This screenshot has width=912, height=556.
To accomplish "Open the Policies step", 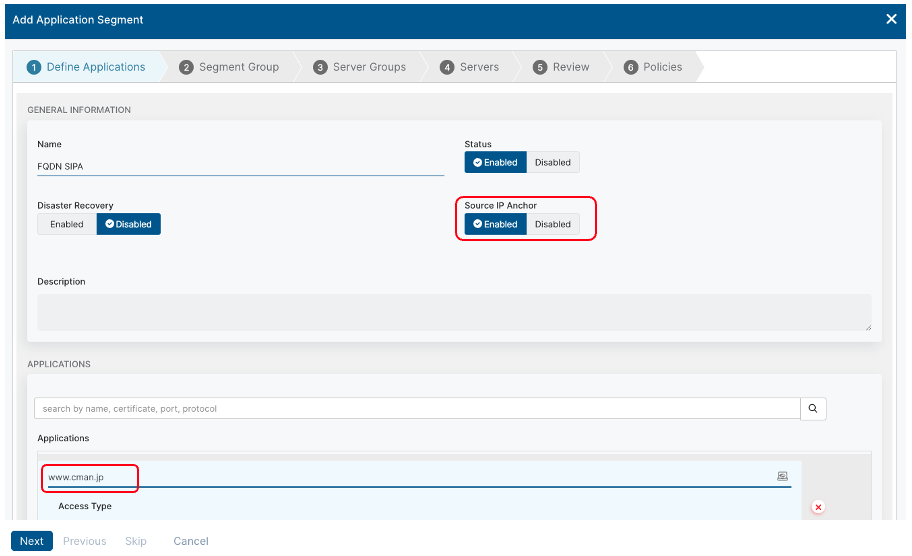I will [x=653, y=67].
